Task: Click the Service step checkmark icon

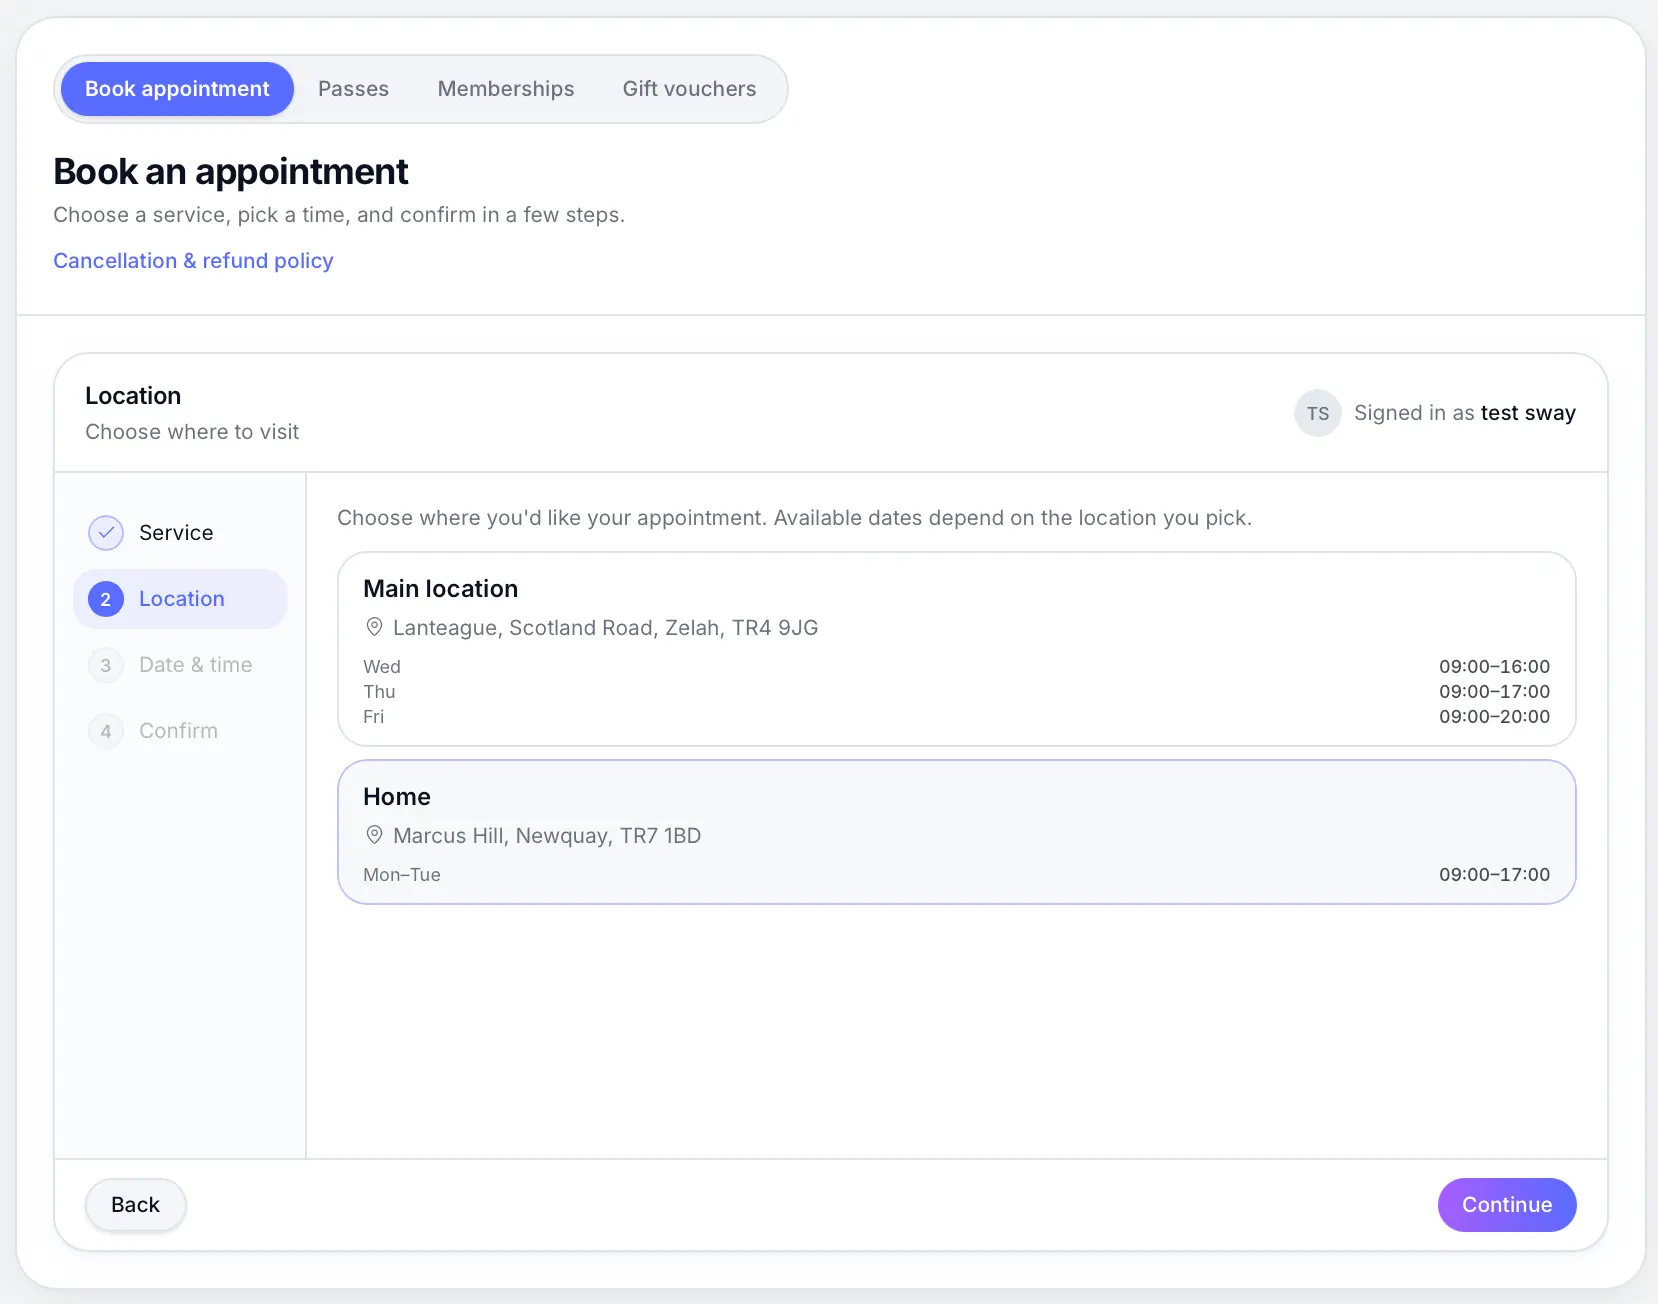Action: [x=106, y=533]
